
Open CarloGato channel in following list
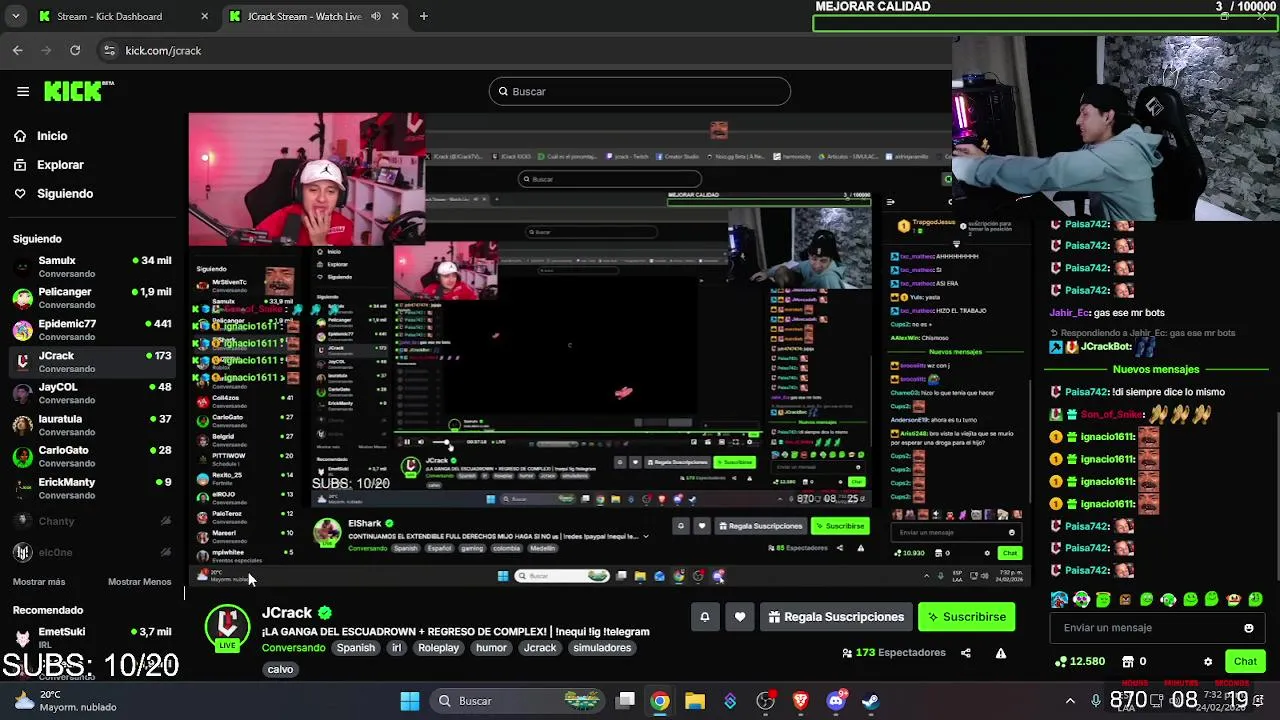point(92,456)
